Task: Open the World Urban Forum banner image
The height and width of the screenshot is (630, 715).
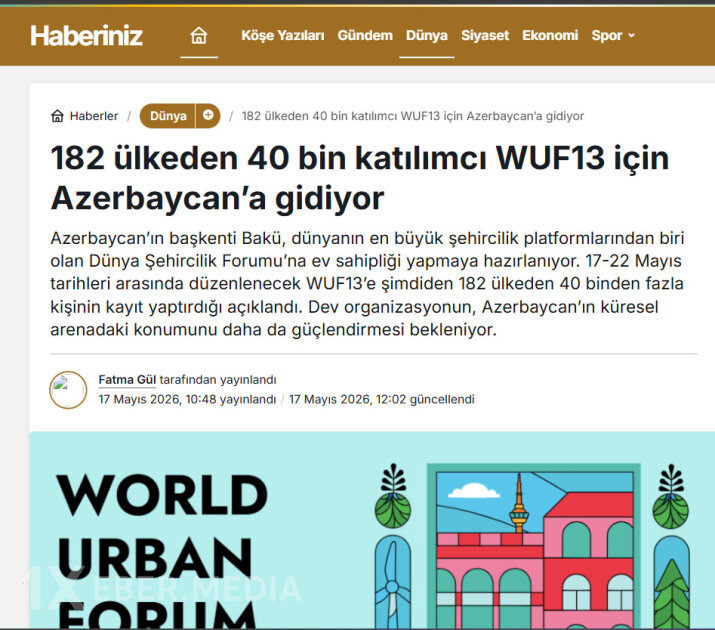Action: coord(372,530)
